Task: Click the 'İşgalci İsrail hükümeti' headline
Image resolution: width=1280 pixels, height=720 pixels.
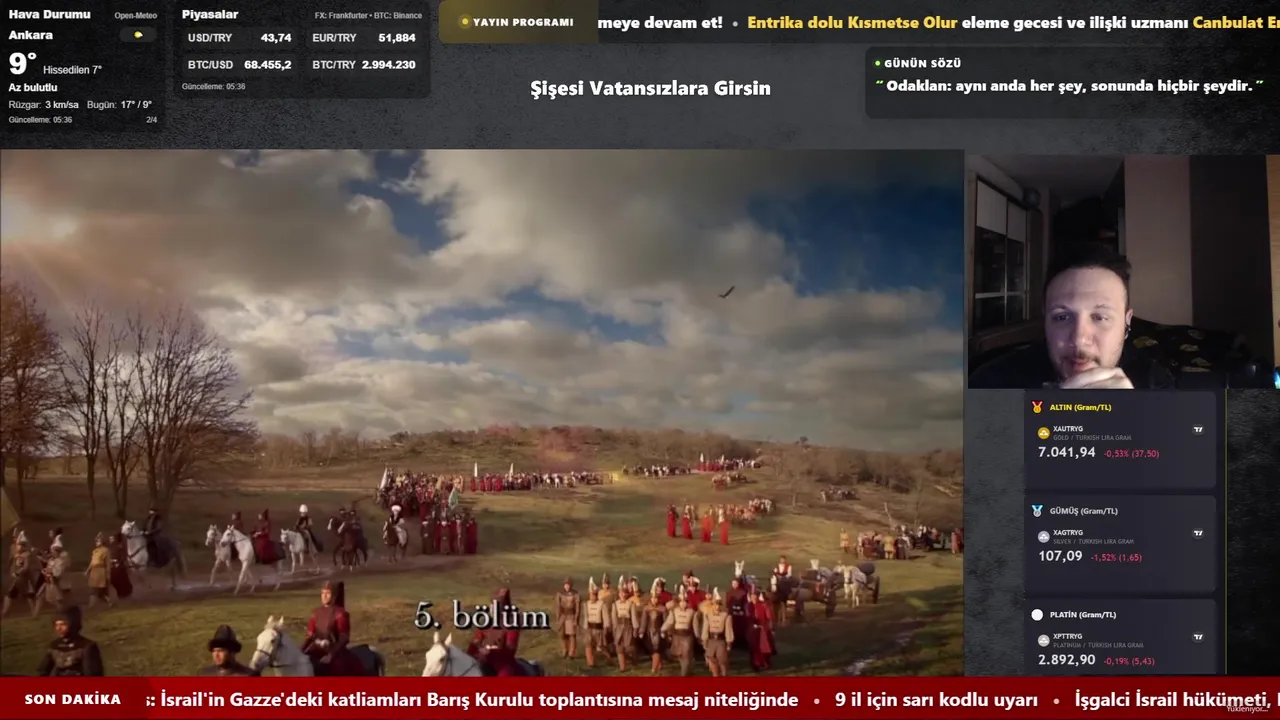Action: pos(1177,700)
